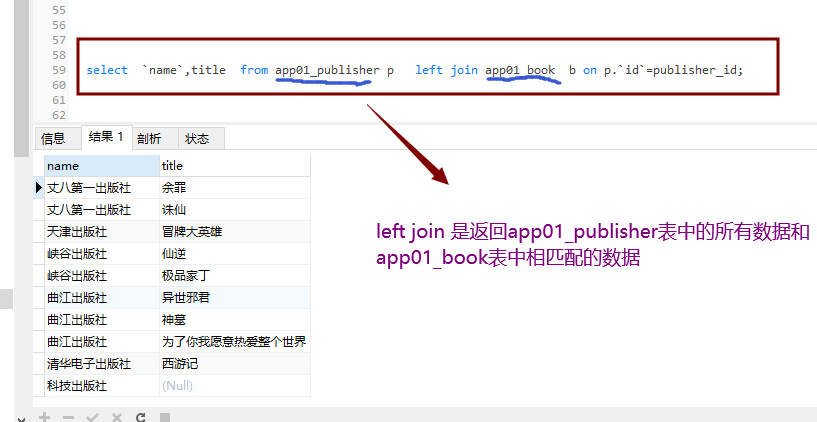817x422 pixels.
Task: Select the cell 冒牌大英雄
Action: click(234, 231)
